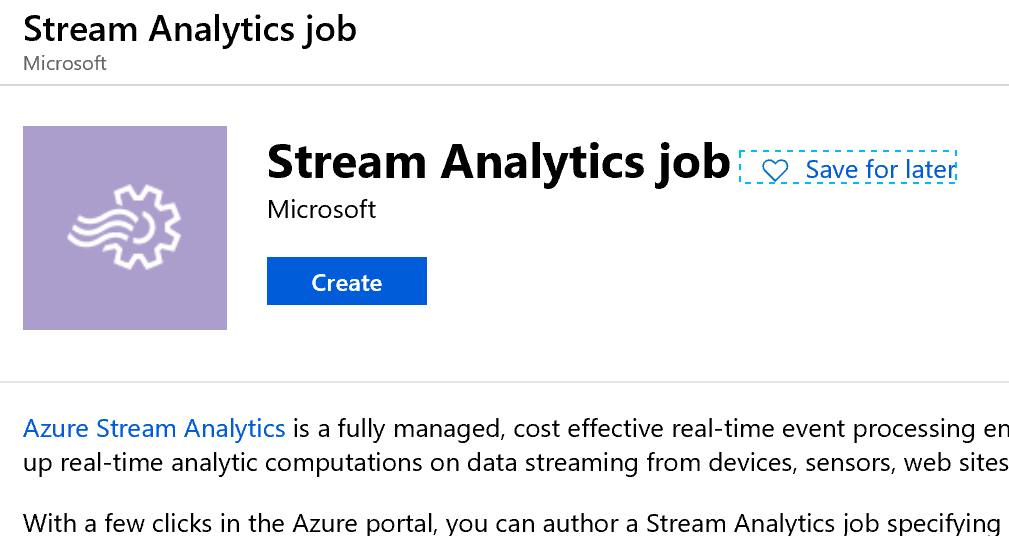This screenshot has height=536, width=1009.
Task: Open the Azure Stream Analytics hyperlink
Action: 154,429
